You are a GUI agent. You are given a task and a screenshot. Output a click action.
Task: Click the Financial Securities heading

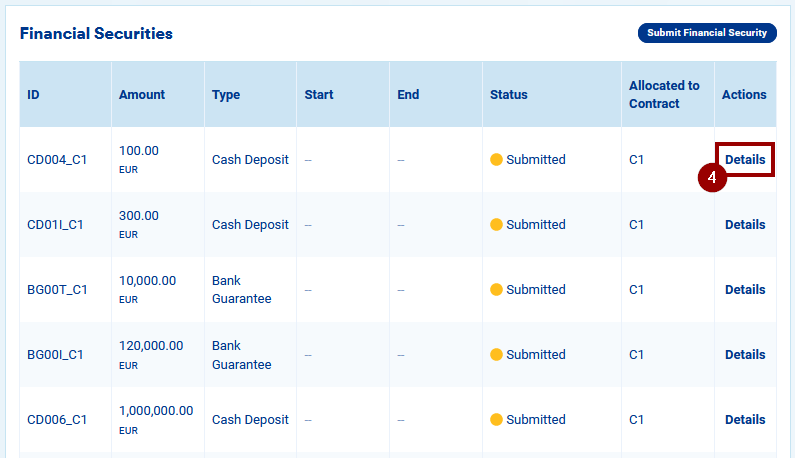pos(96,34)
